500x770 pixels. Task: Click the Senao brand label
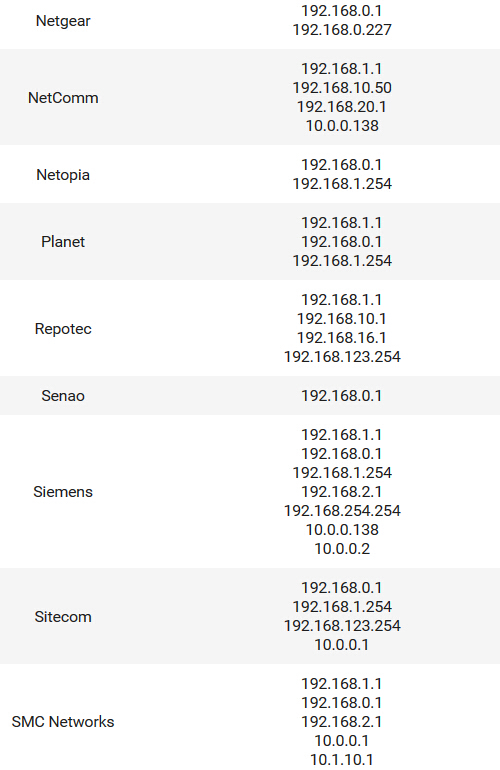(63, 396)
